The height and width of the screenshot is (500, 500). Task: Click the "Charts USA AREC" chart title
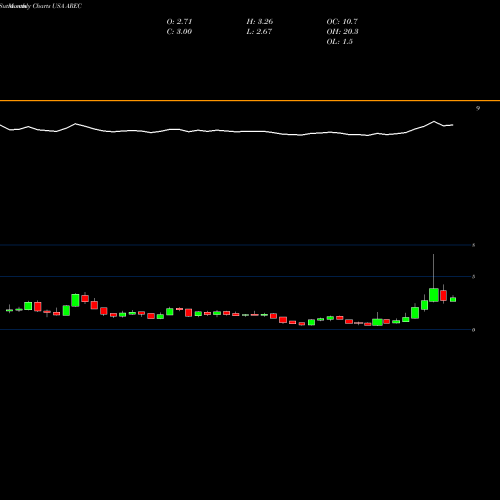57,6
